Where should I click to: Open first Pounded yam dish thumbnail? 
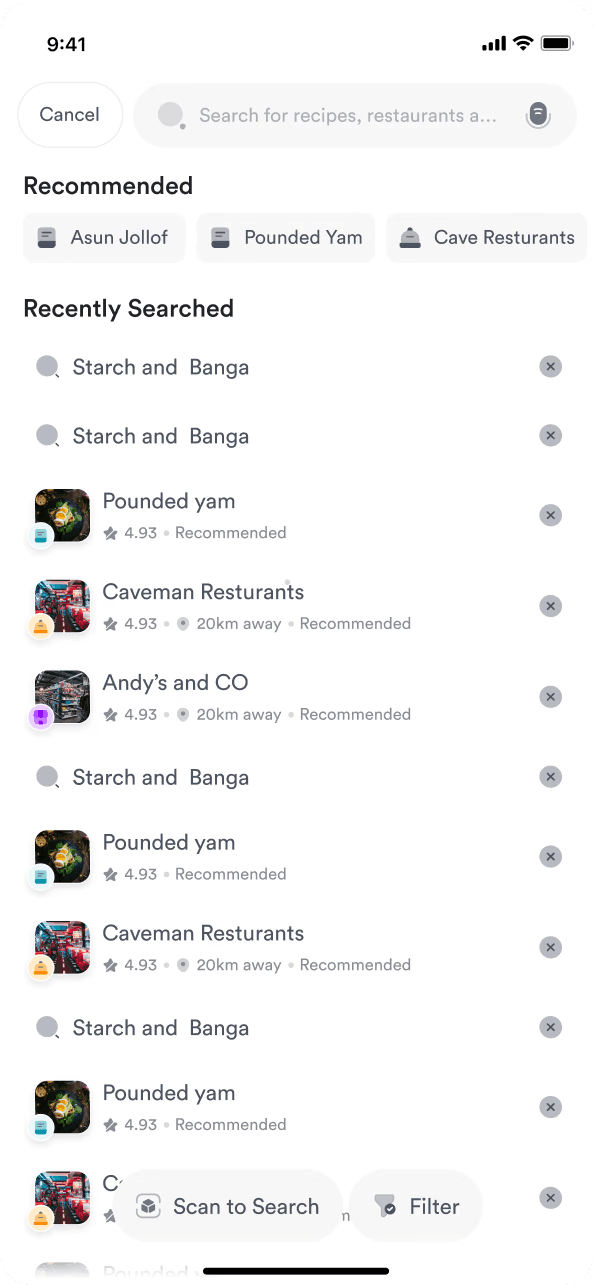pyautogui.click(x=62, y=515)
